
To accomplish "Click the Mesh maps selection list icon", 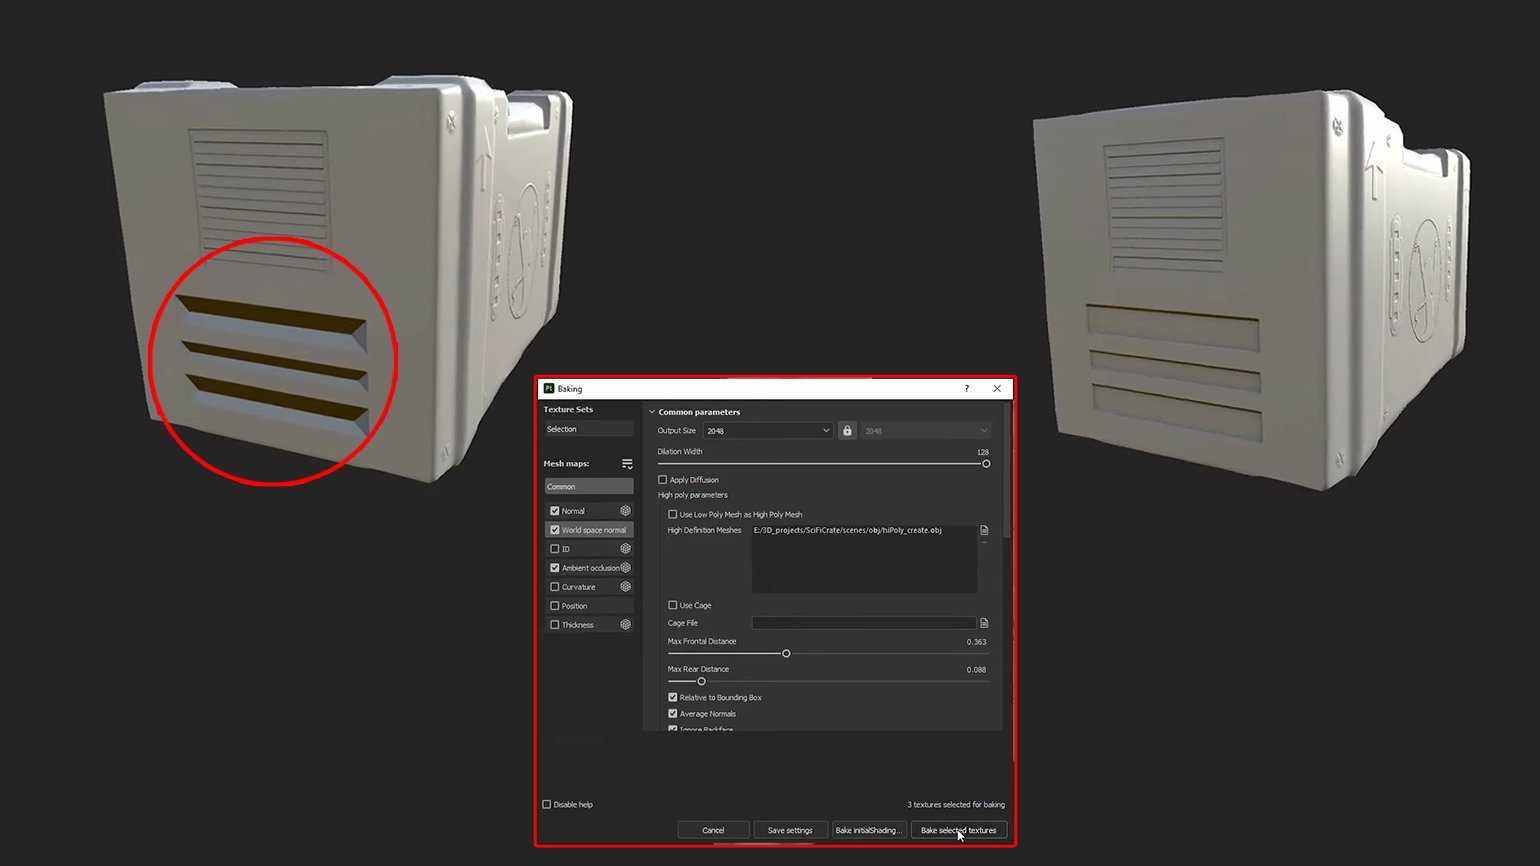I will [x=627, y=464].
